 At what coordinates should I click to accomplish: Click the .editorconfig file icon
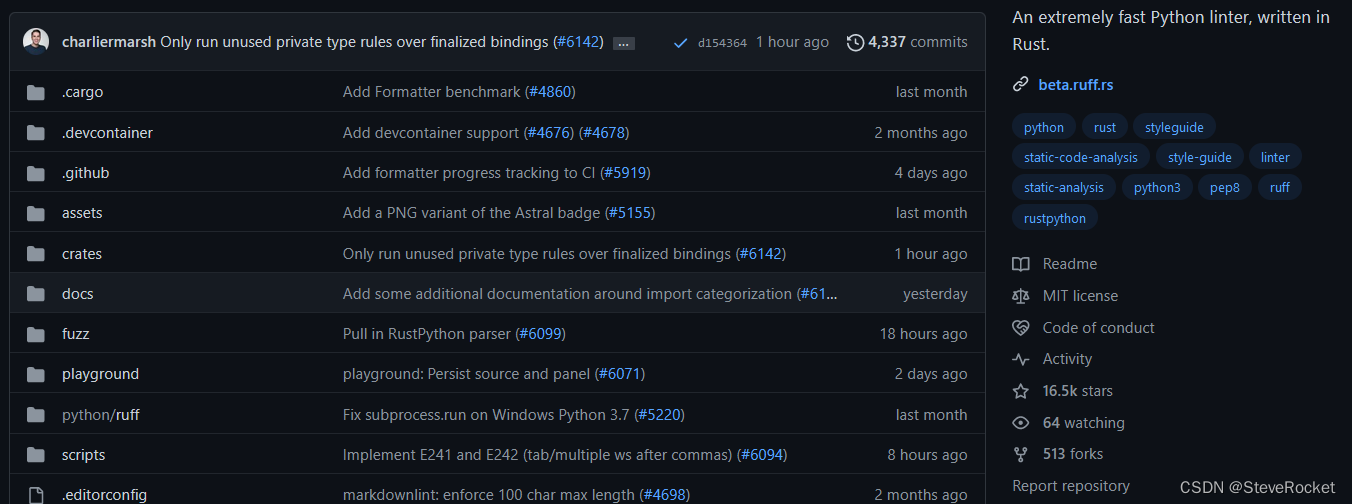[36, 495]
